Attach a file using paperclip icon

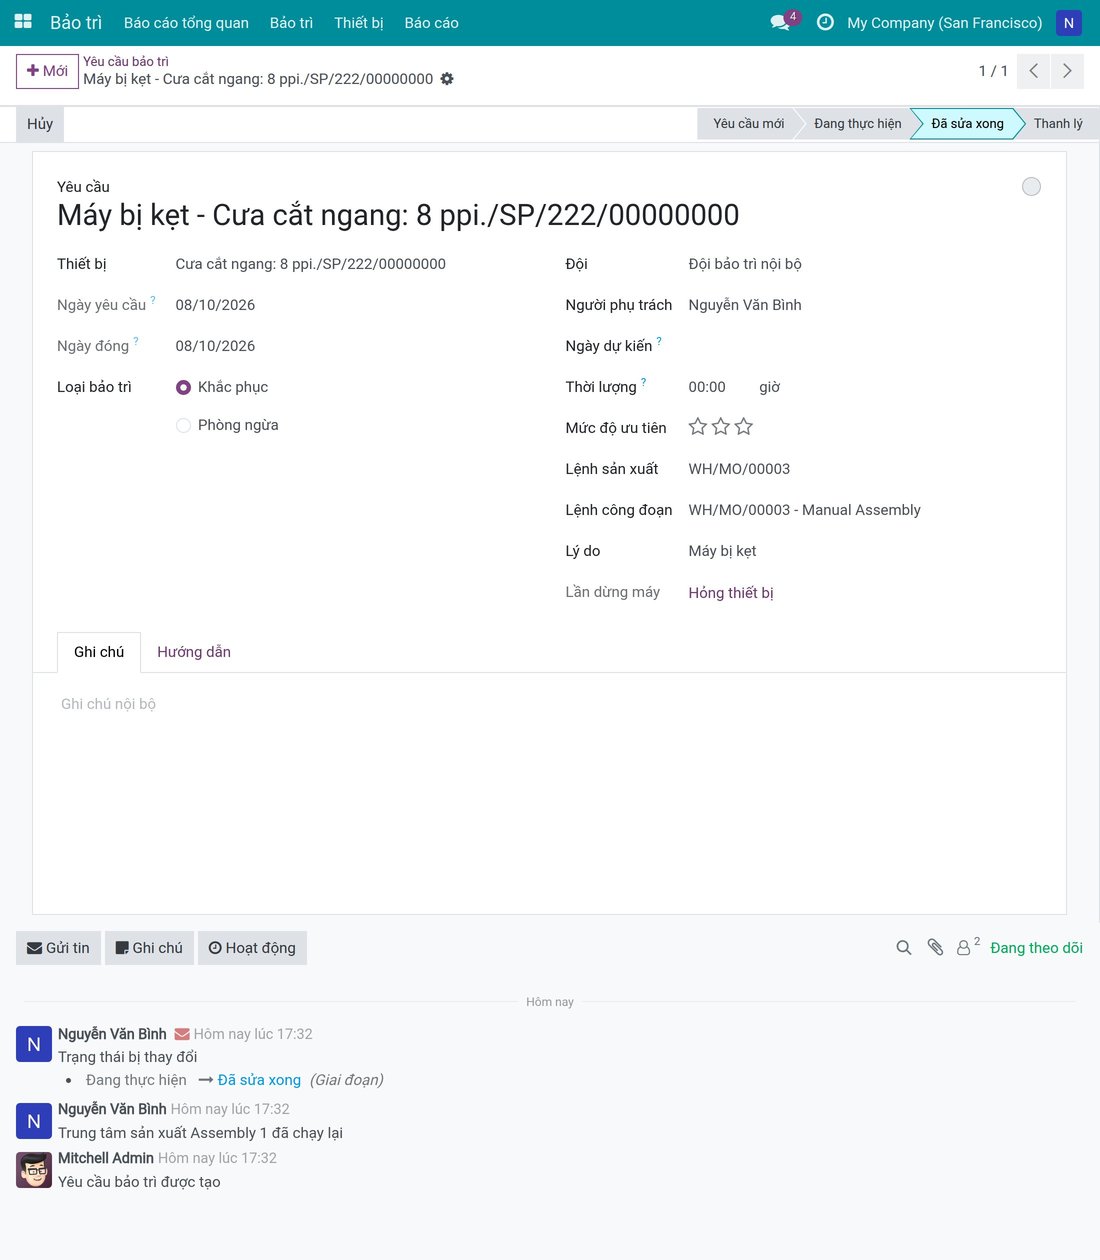(935, 948)
